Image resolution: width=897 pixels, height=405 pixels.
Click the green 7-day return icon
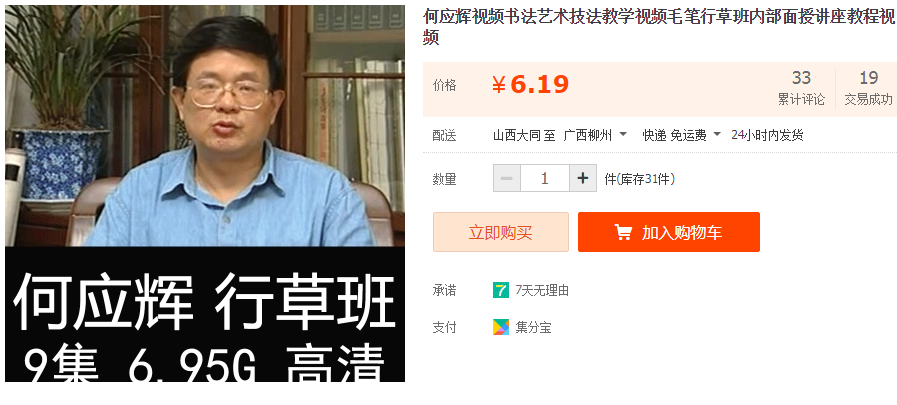point(501,290)
